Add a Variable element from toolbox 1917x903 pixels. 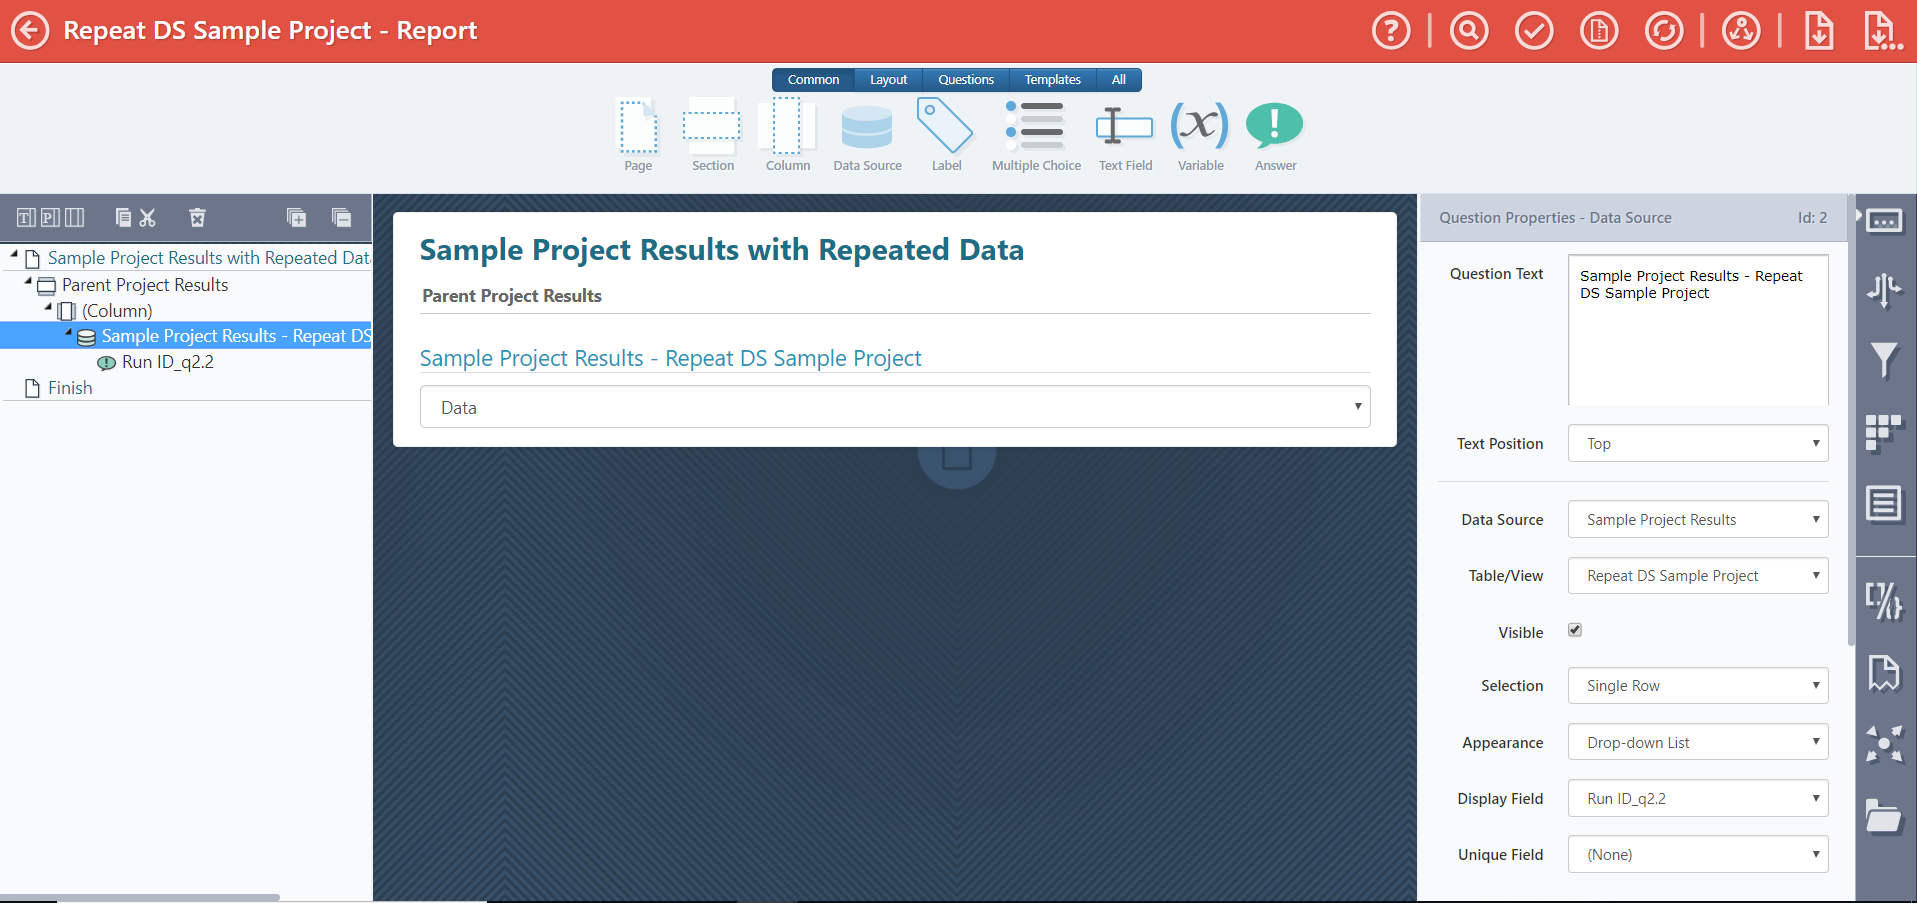tap(1200, 135)
